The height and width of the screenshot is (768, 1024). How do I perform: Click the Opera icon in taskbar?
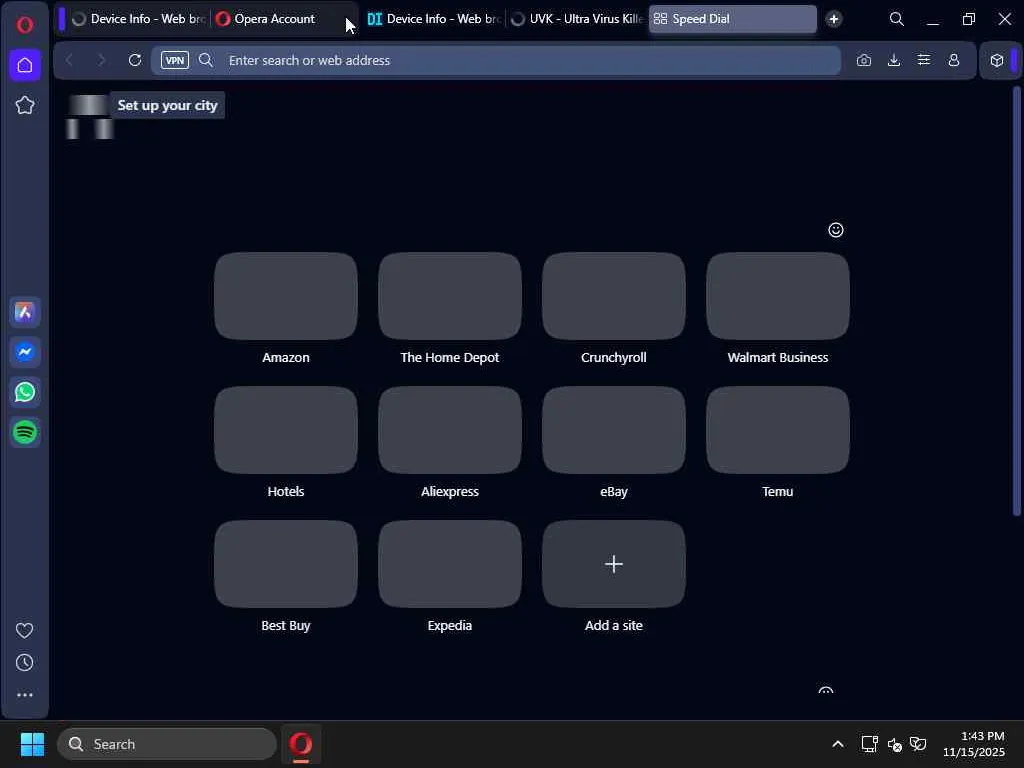301,744
